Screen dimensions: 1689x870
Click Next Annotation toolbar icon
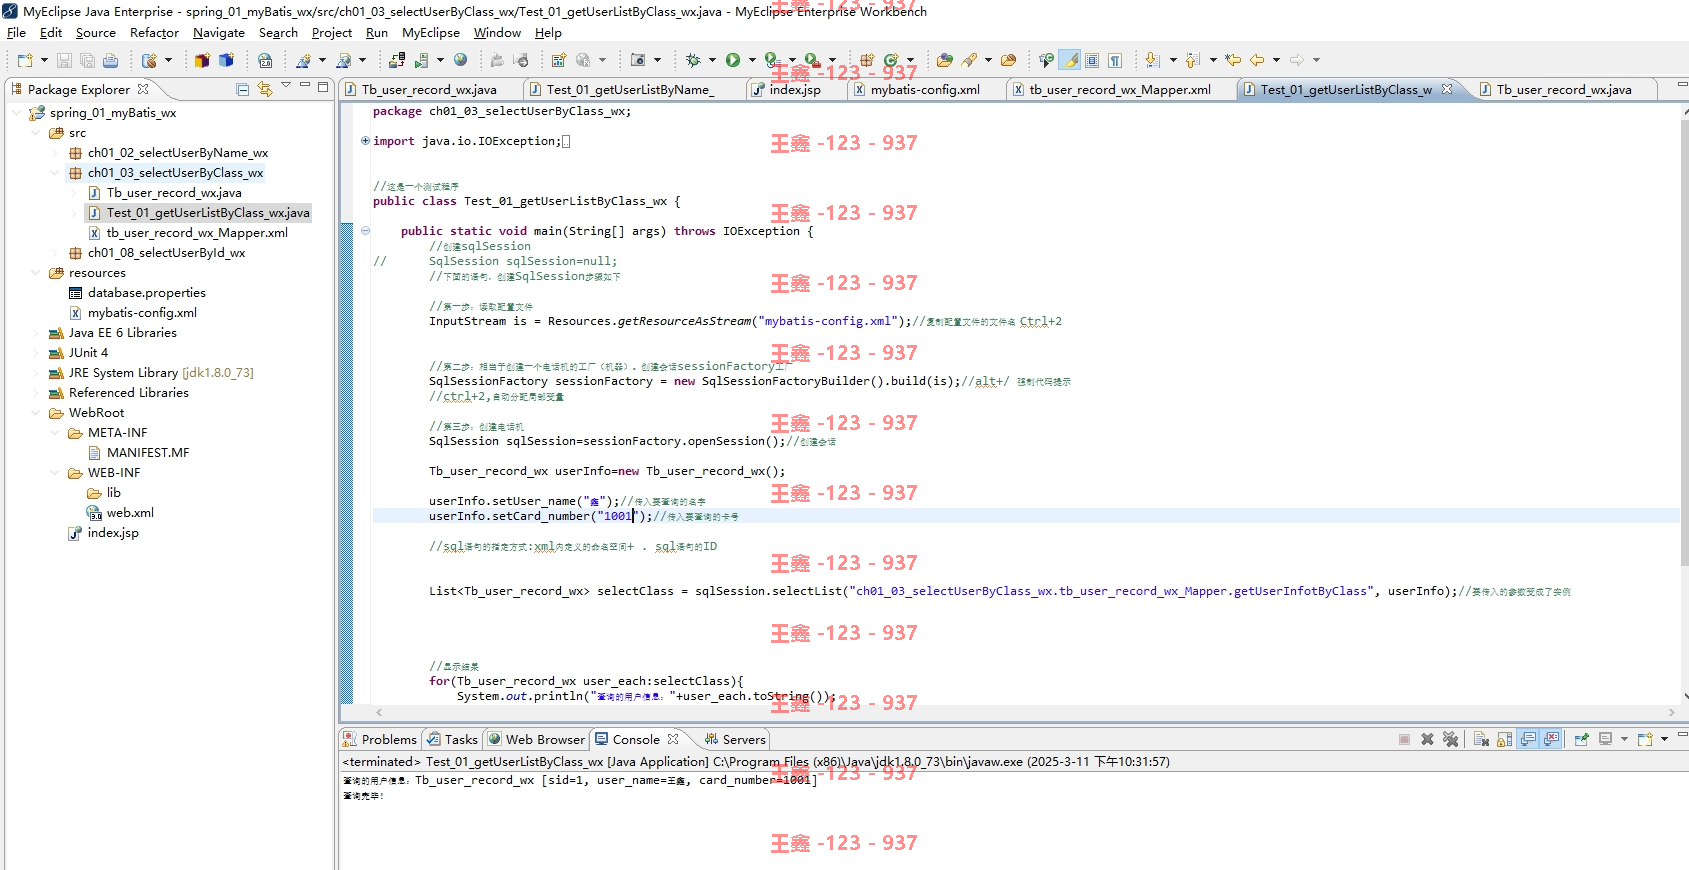pyautogui.click(x=1152, y=60)
